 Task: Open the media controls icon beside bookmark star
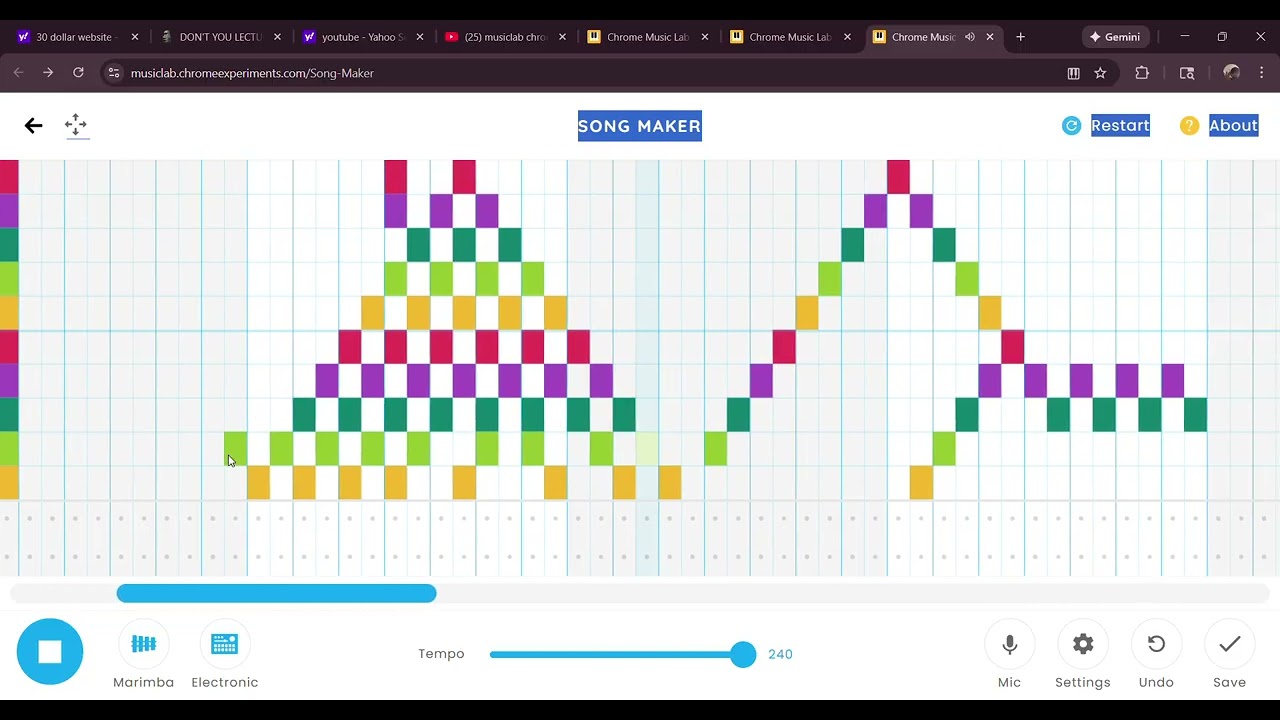(x=1073, y=73)
